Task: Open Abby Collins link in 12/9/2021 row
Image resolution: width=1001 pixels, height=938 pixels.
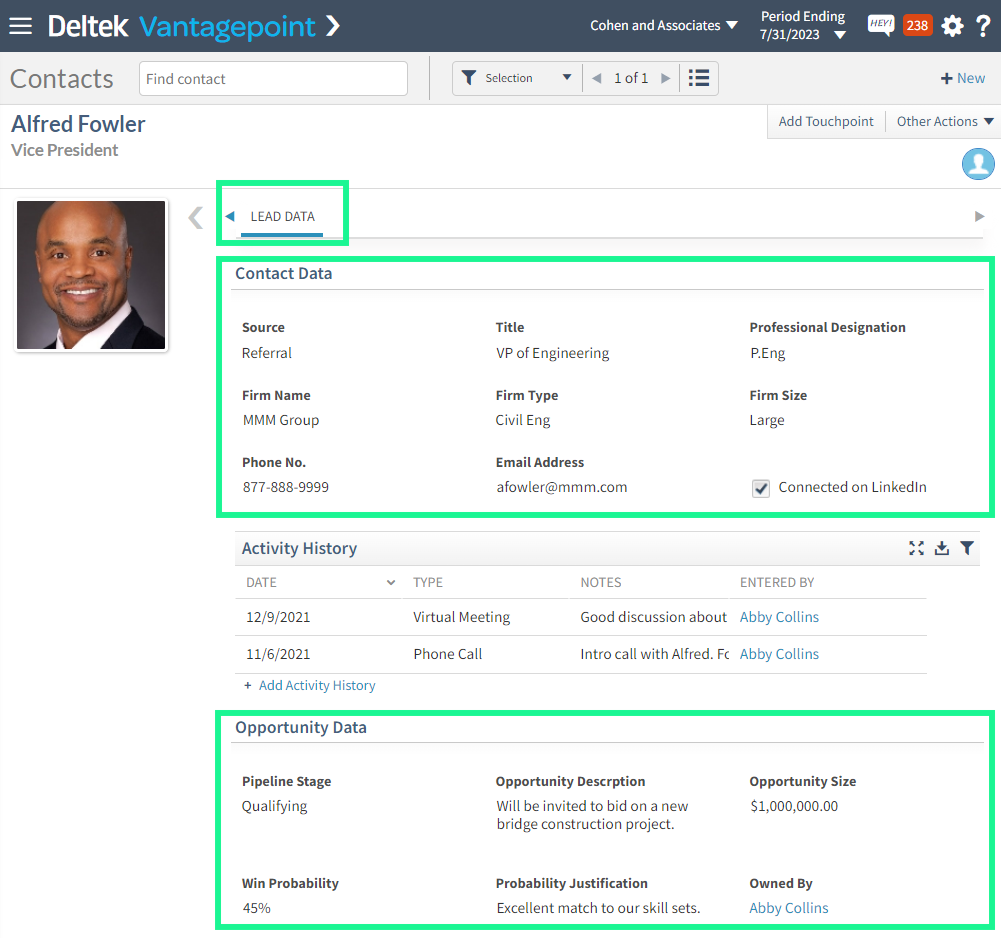Action: pos(779,617)
